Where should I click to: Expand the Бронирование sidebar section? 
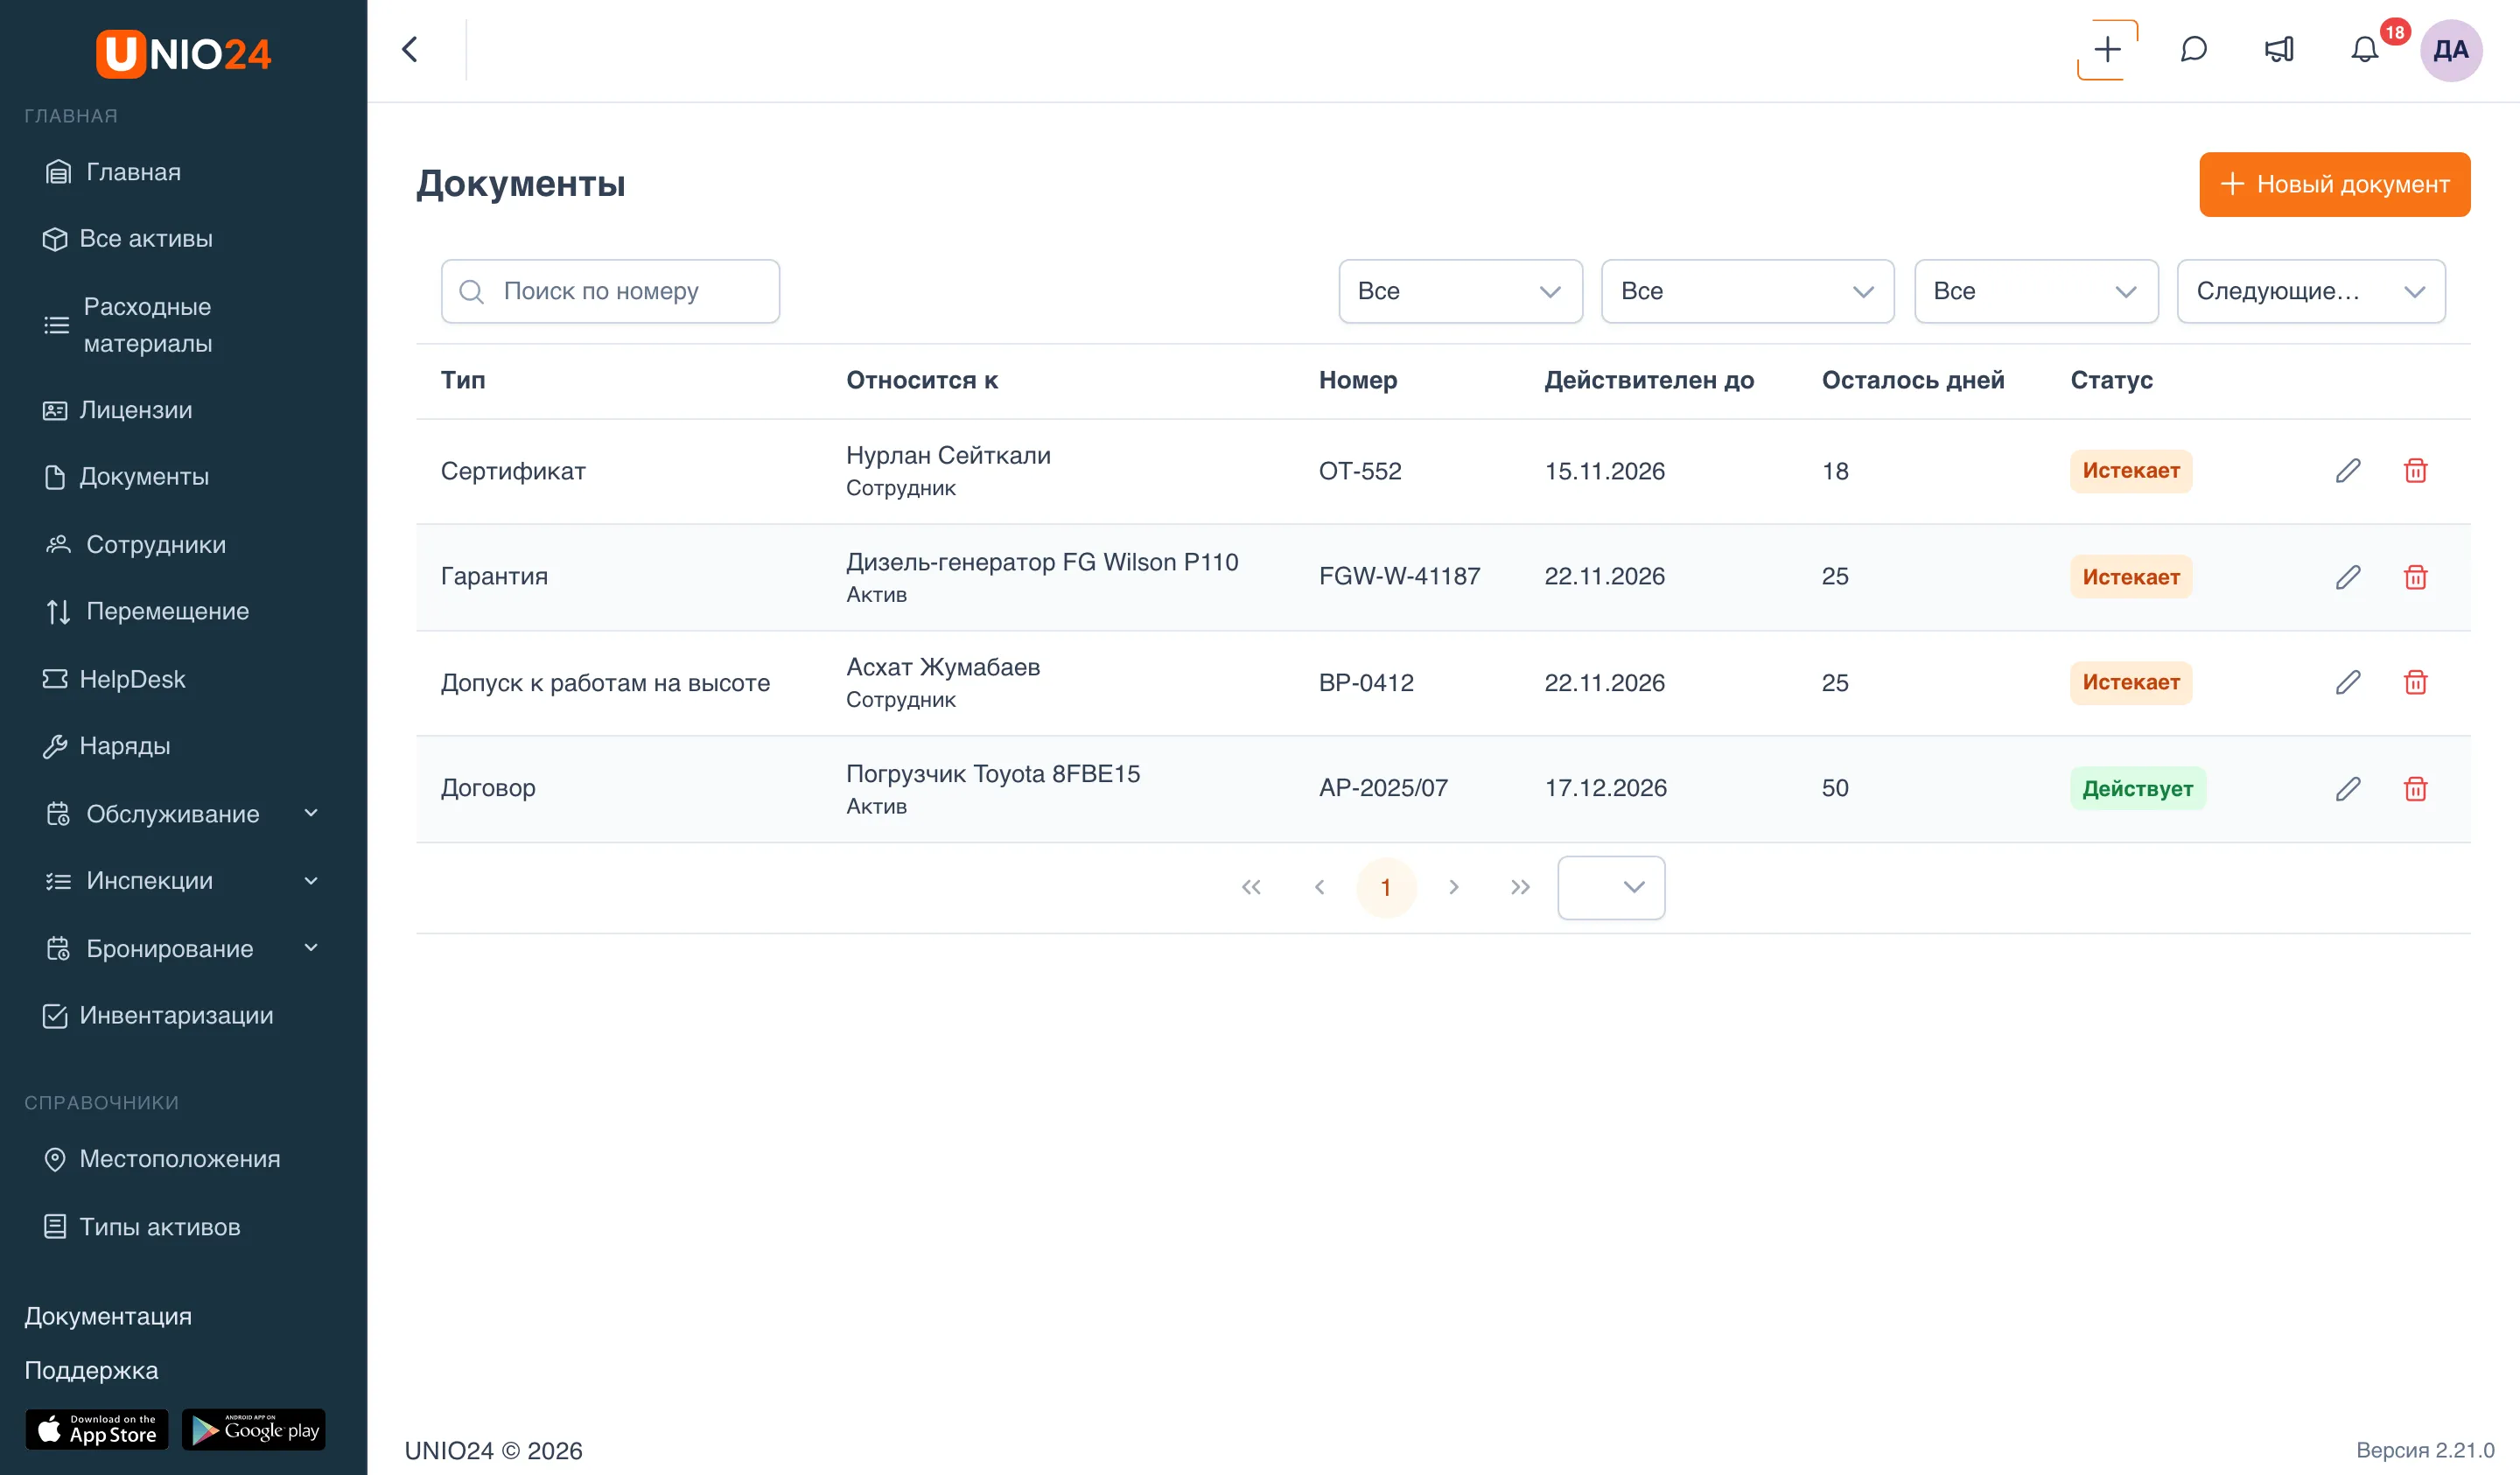click(x=183, y=949)
